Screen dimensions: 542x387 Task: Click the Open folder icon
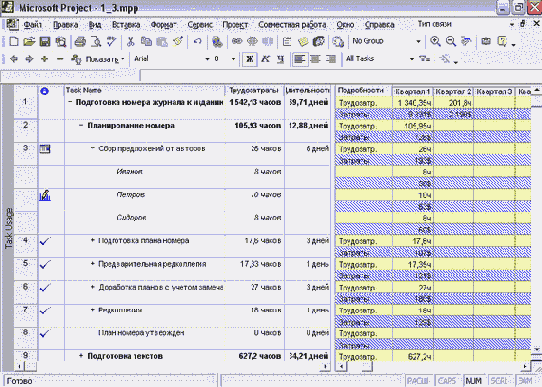[29, 42]
